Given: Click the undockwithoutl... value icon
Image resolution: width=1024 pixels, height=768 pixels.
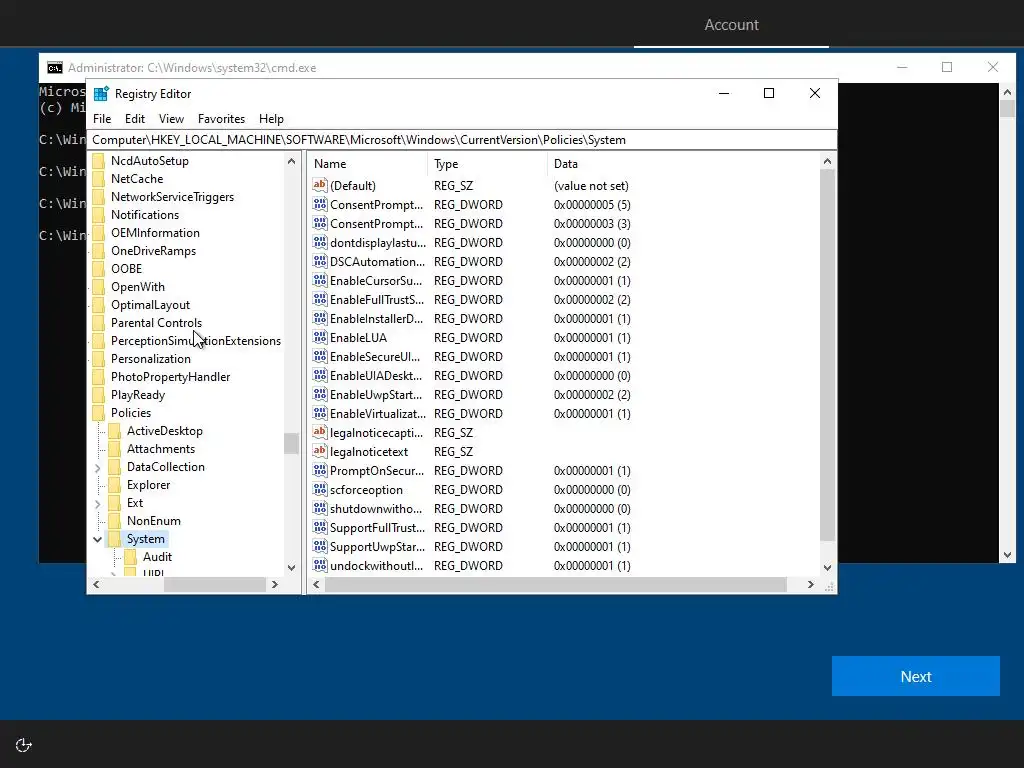Looking at the screenshot, I should click(319, 566).
